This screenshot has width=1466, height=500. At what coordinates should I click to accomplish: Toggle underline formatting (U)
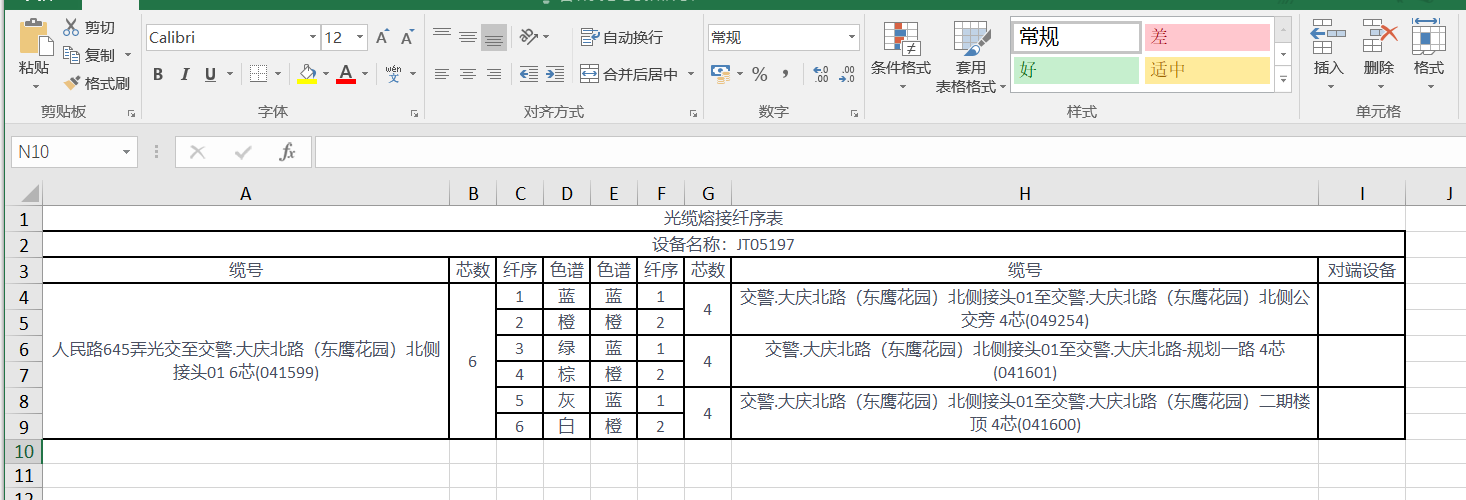(x=210, y=74)
